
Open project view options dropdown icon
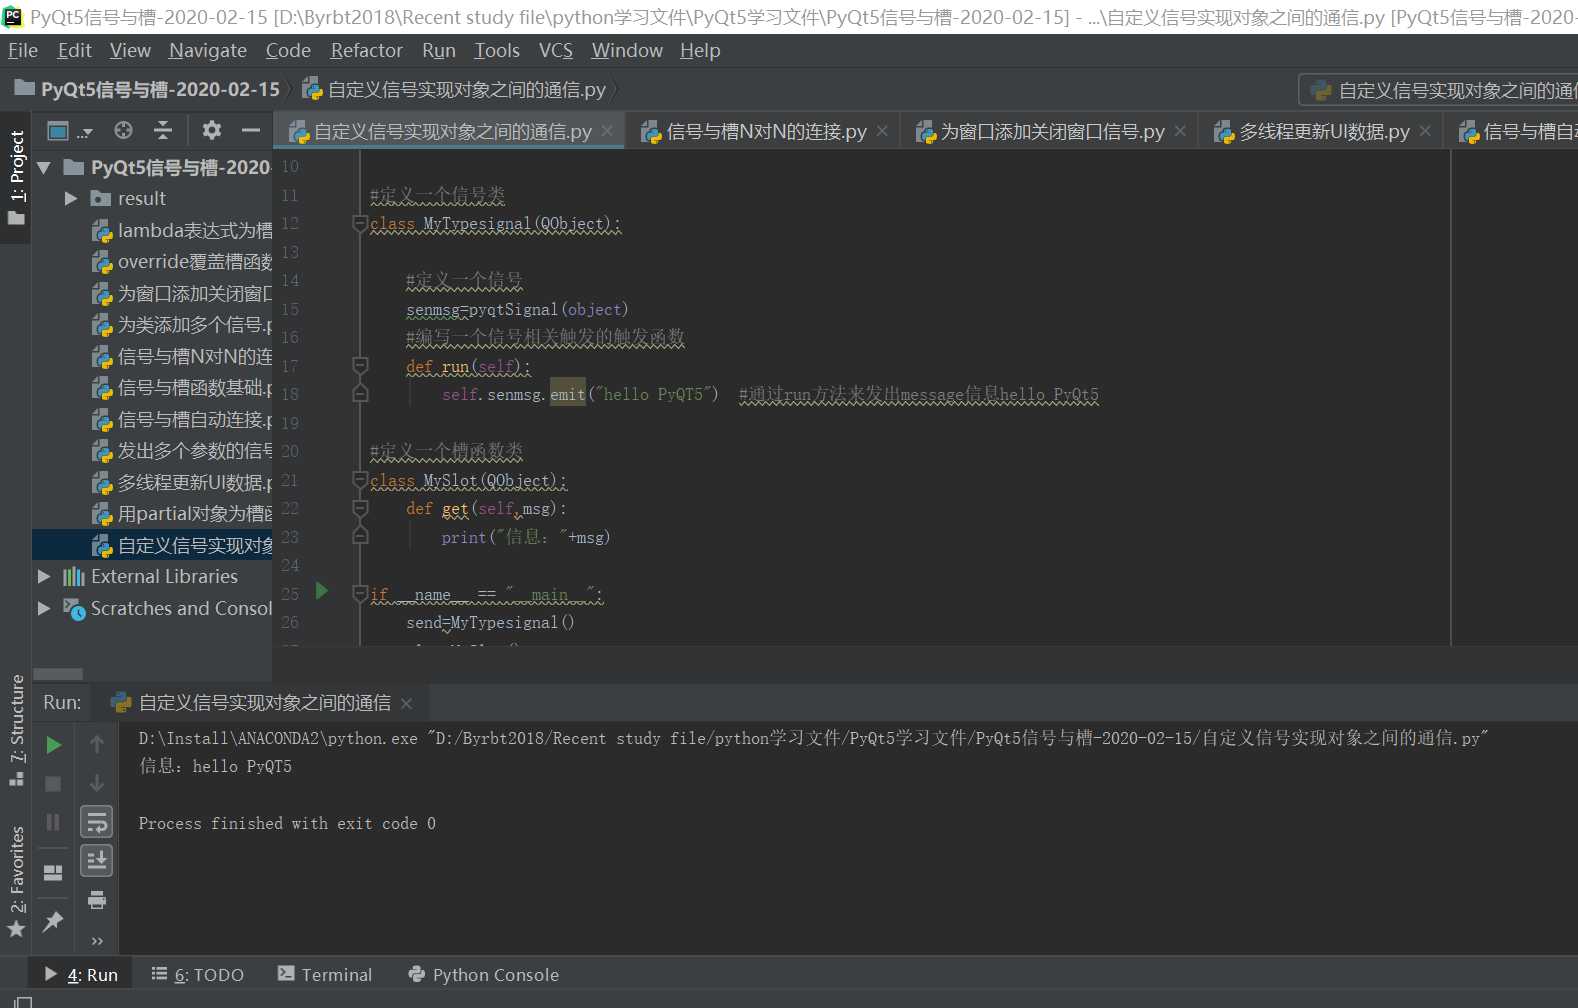pyautogui.click(x=69, y=131)
